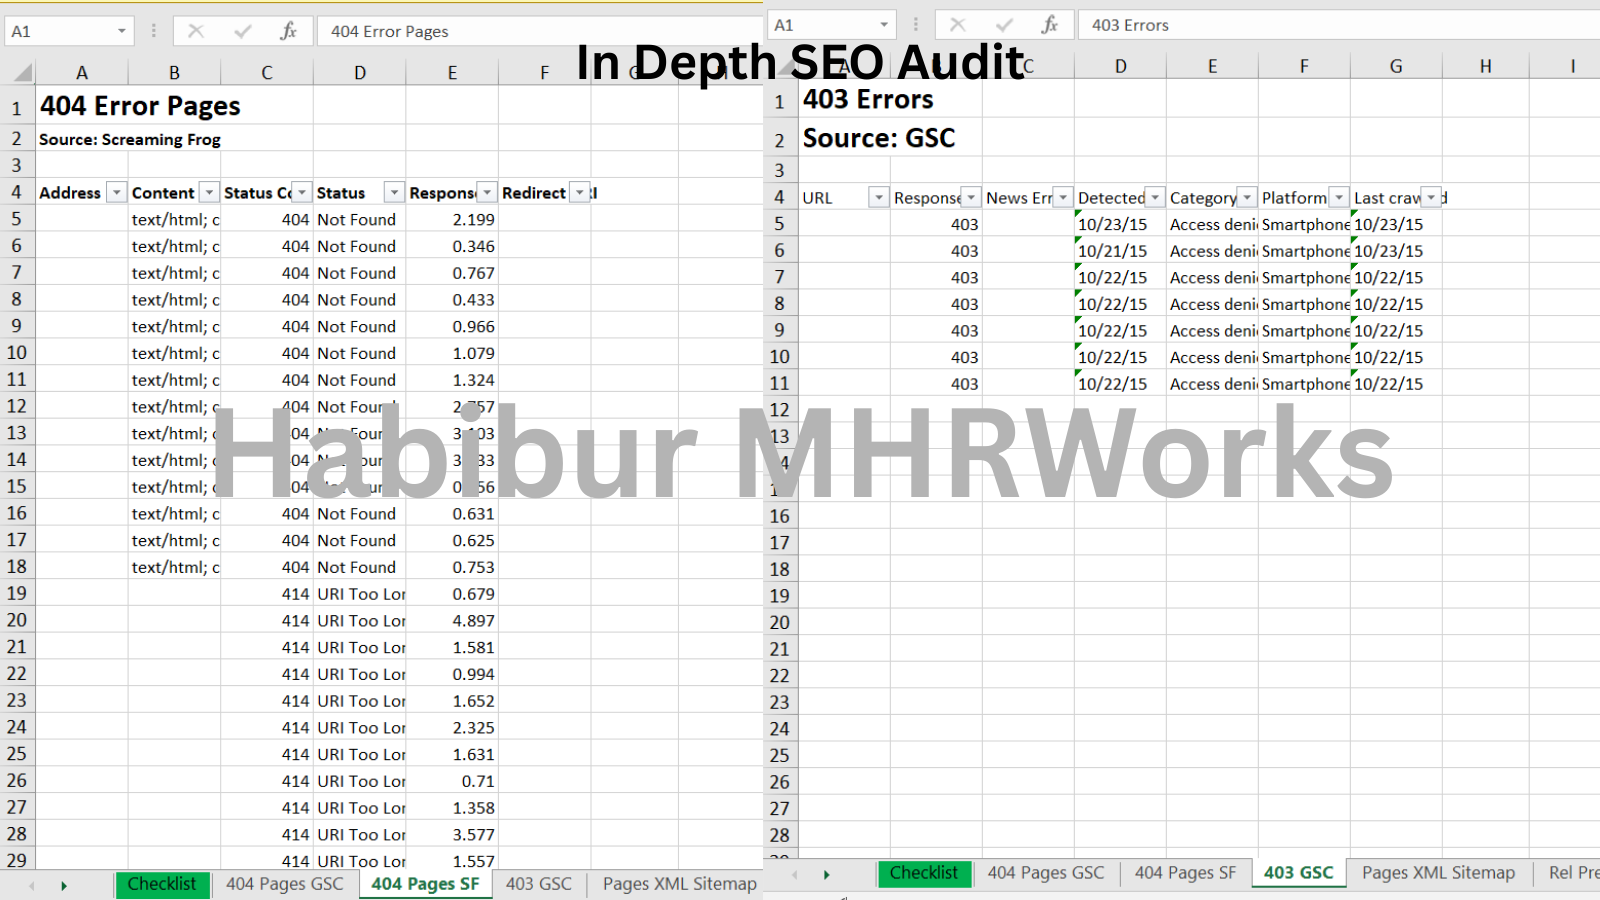Select row 18 header in right sheet
Image resolution: width=1600 pixels, height=900 pixels.
tap(780, 569)
